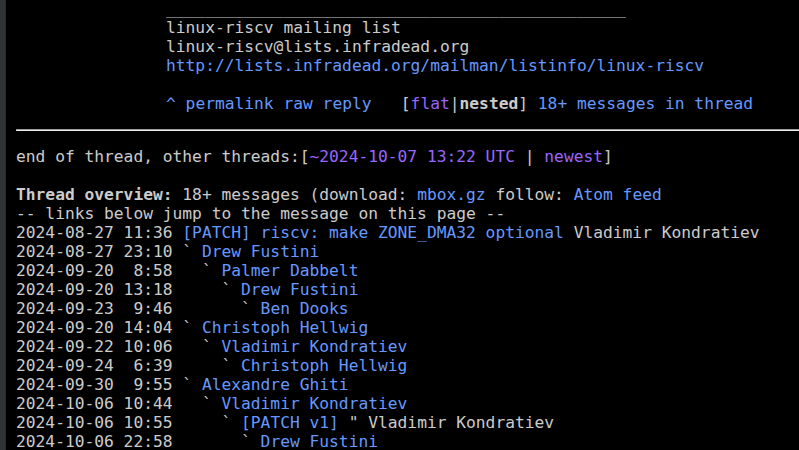Open "18+ messages in thread" link

[645, 104]
